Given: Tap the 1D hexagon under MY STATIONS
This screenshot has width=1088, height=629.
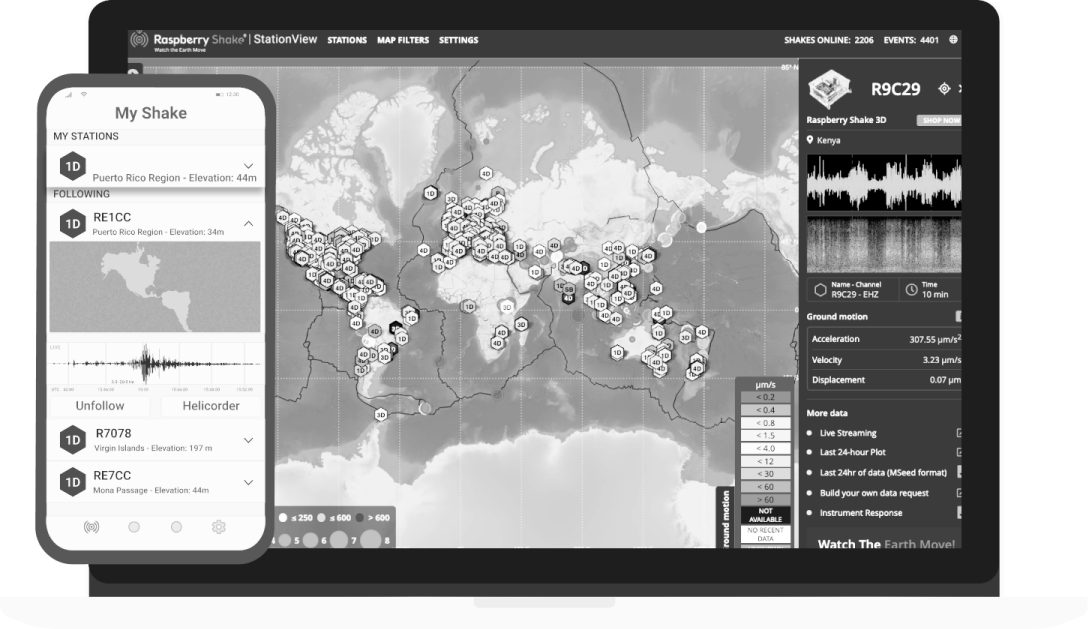Looking at the screenshot, I should coord(73,167).
